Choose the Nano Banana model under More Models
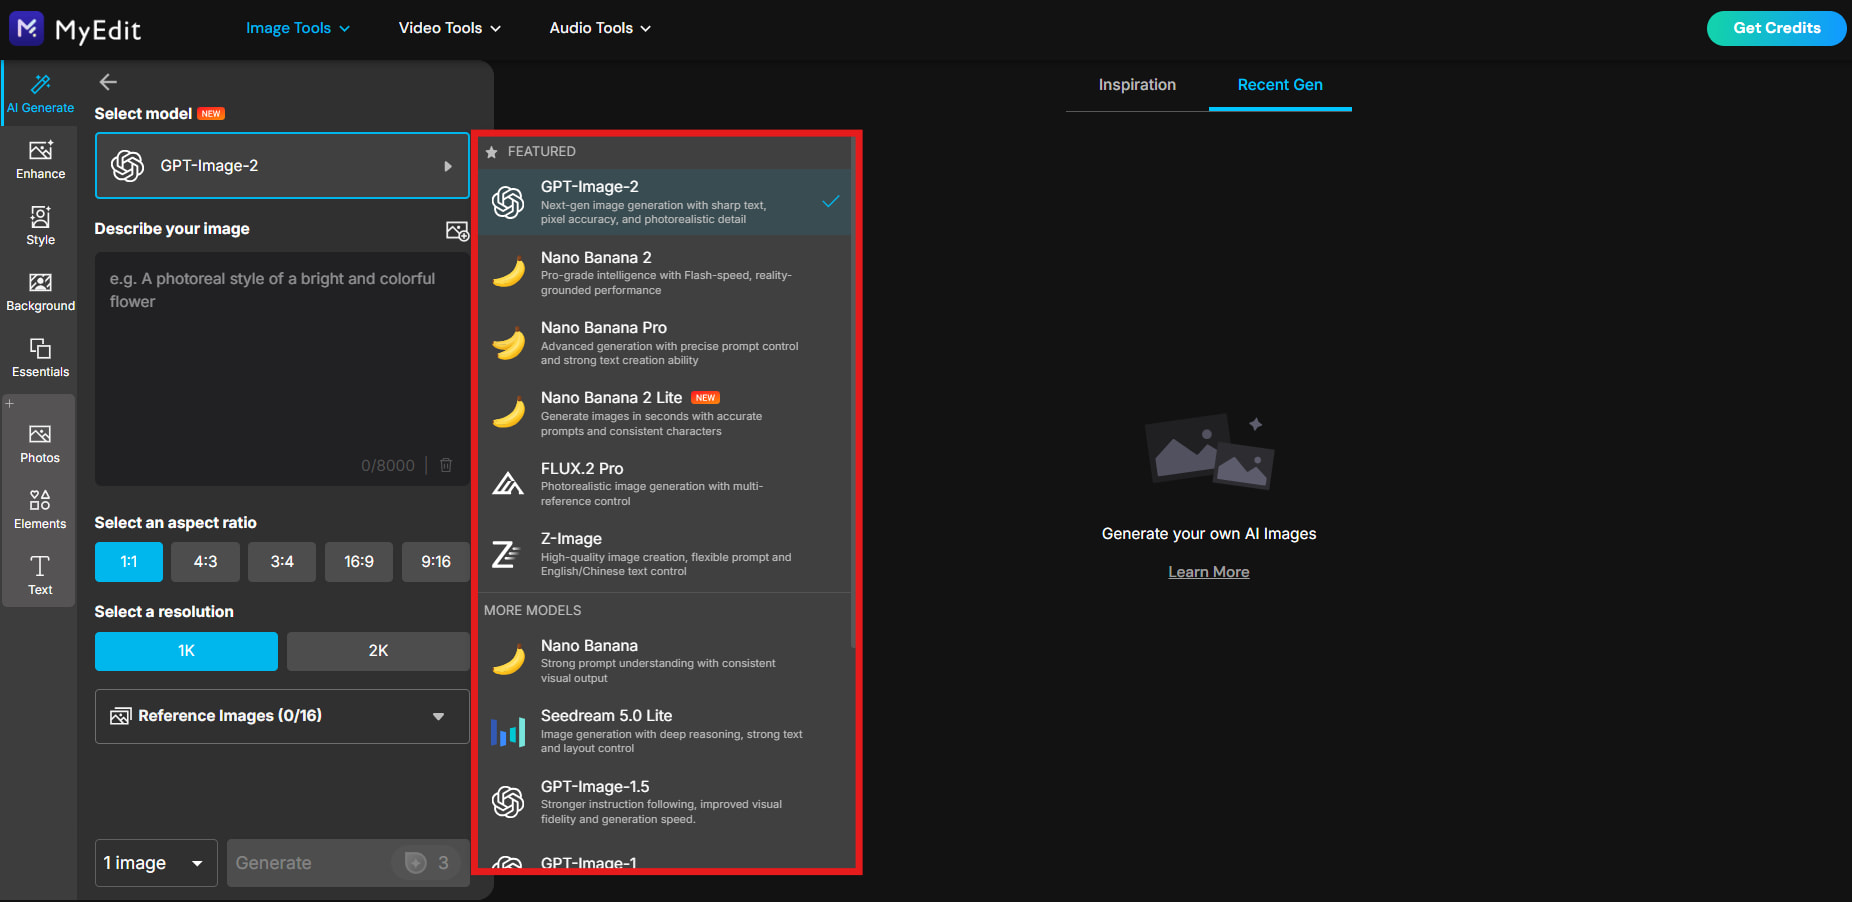 (664, 661)
